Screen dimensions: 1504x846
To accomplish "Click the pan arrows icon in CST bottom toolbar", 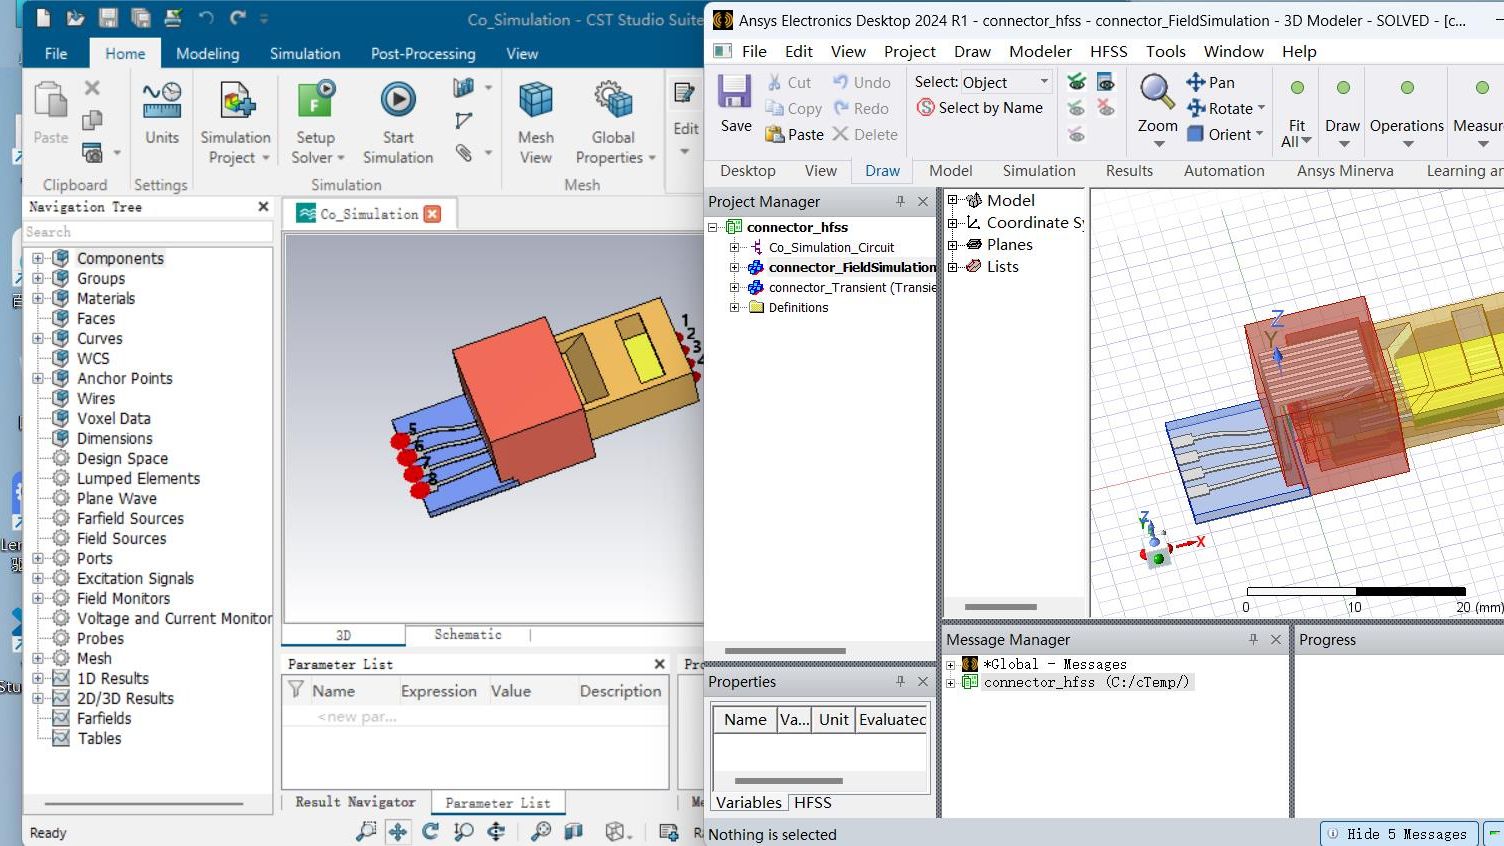I will [398, 831].
